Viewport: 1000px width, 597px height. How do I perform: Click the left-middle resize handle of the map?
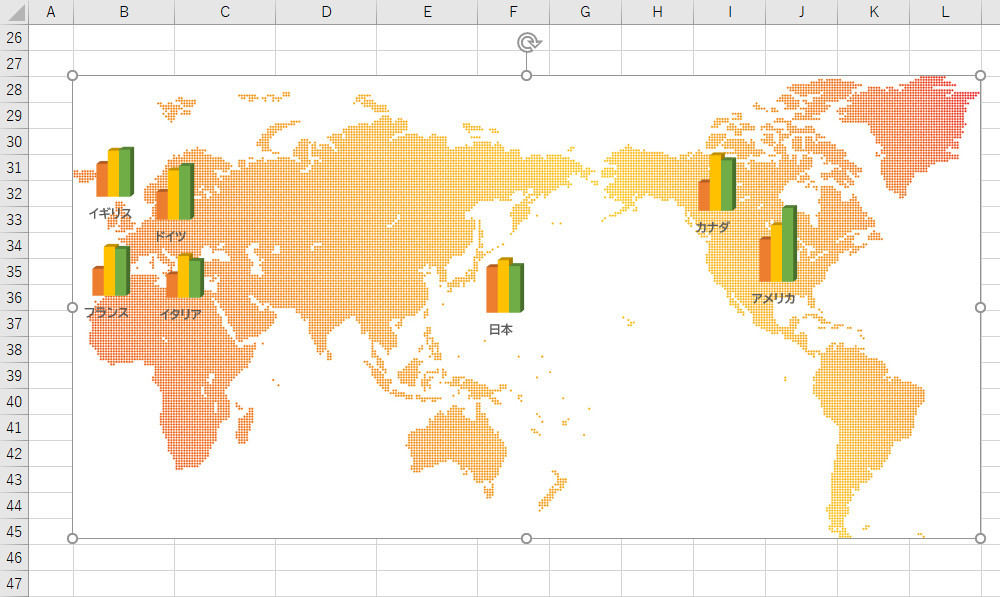(72, 307)
